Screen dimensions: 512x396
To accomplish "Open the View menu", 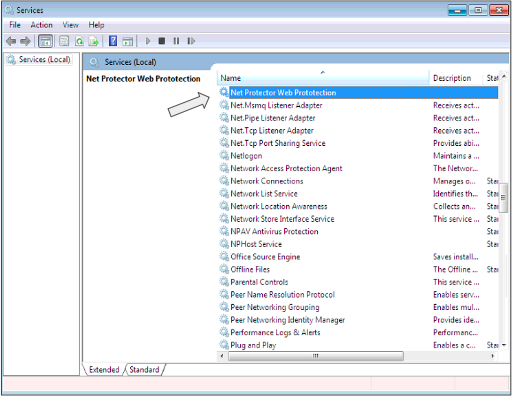I will [70, 25].
